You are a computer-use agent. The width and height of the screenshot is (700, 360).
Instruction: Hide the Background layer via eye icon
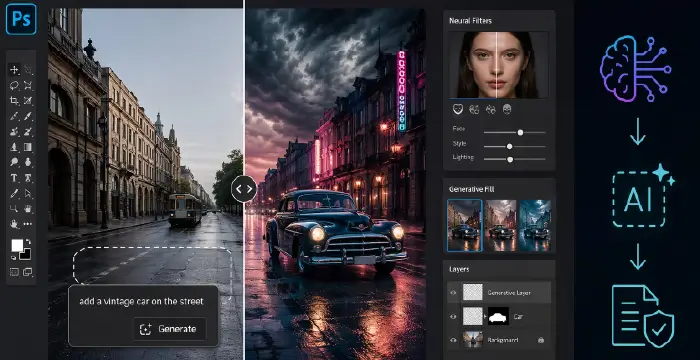pos(453,340)
